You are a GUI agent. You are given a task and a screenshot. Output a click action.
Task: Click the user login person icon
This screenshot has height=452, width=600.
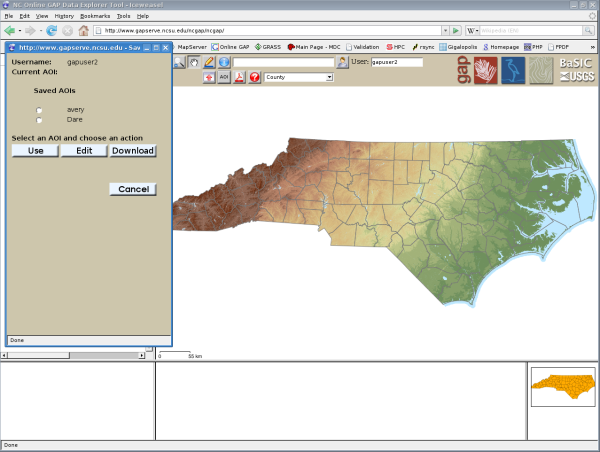click(342, 62)
